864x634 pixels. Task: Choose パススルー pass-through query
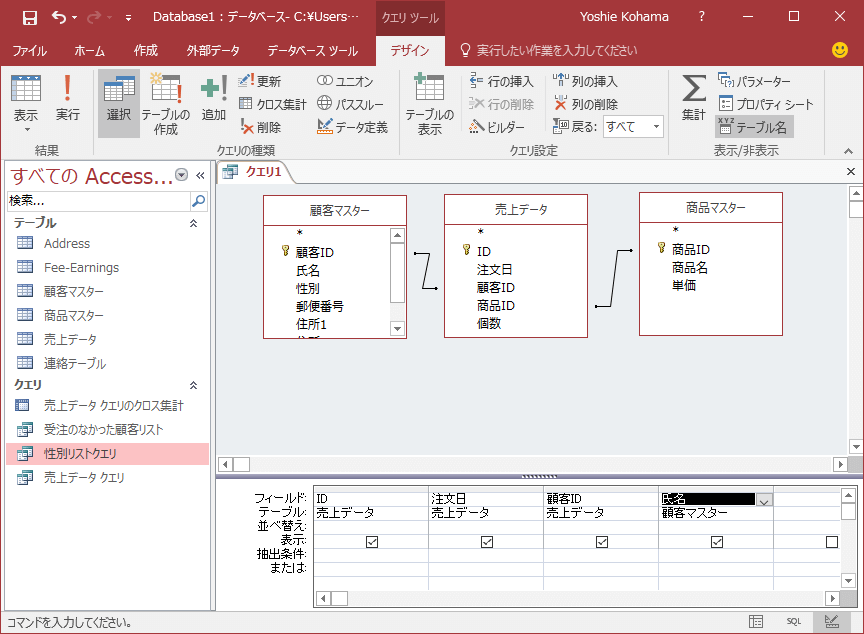click(350, 104)
